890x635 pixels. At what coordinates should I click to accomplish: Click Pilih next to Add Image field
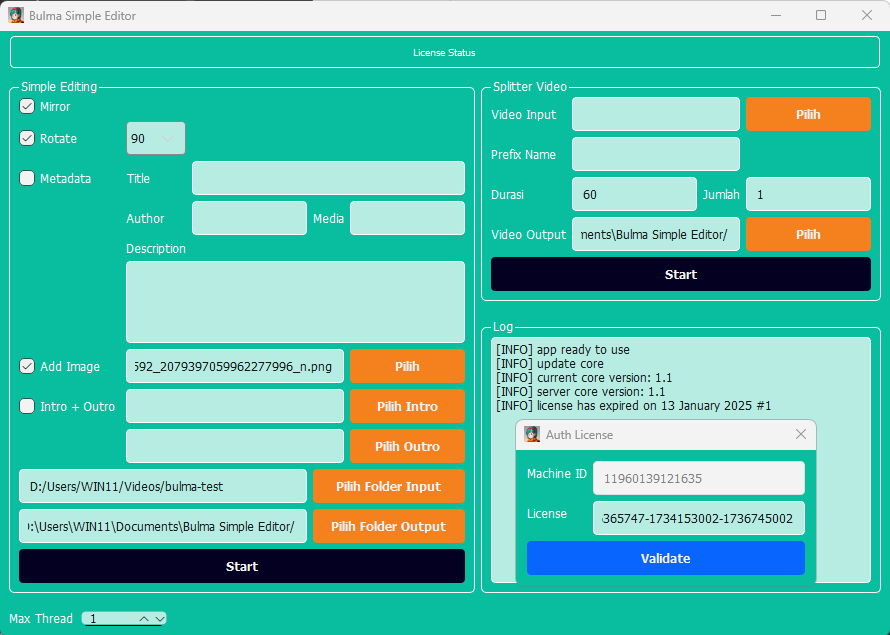point(407,366)
